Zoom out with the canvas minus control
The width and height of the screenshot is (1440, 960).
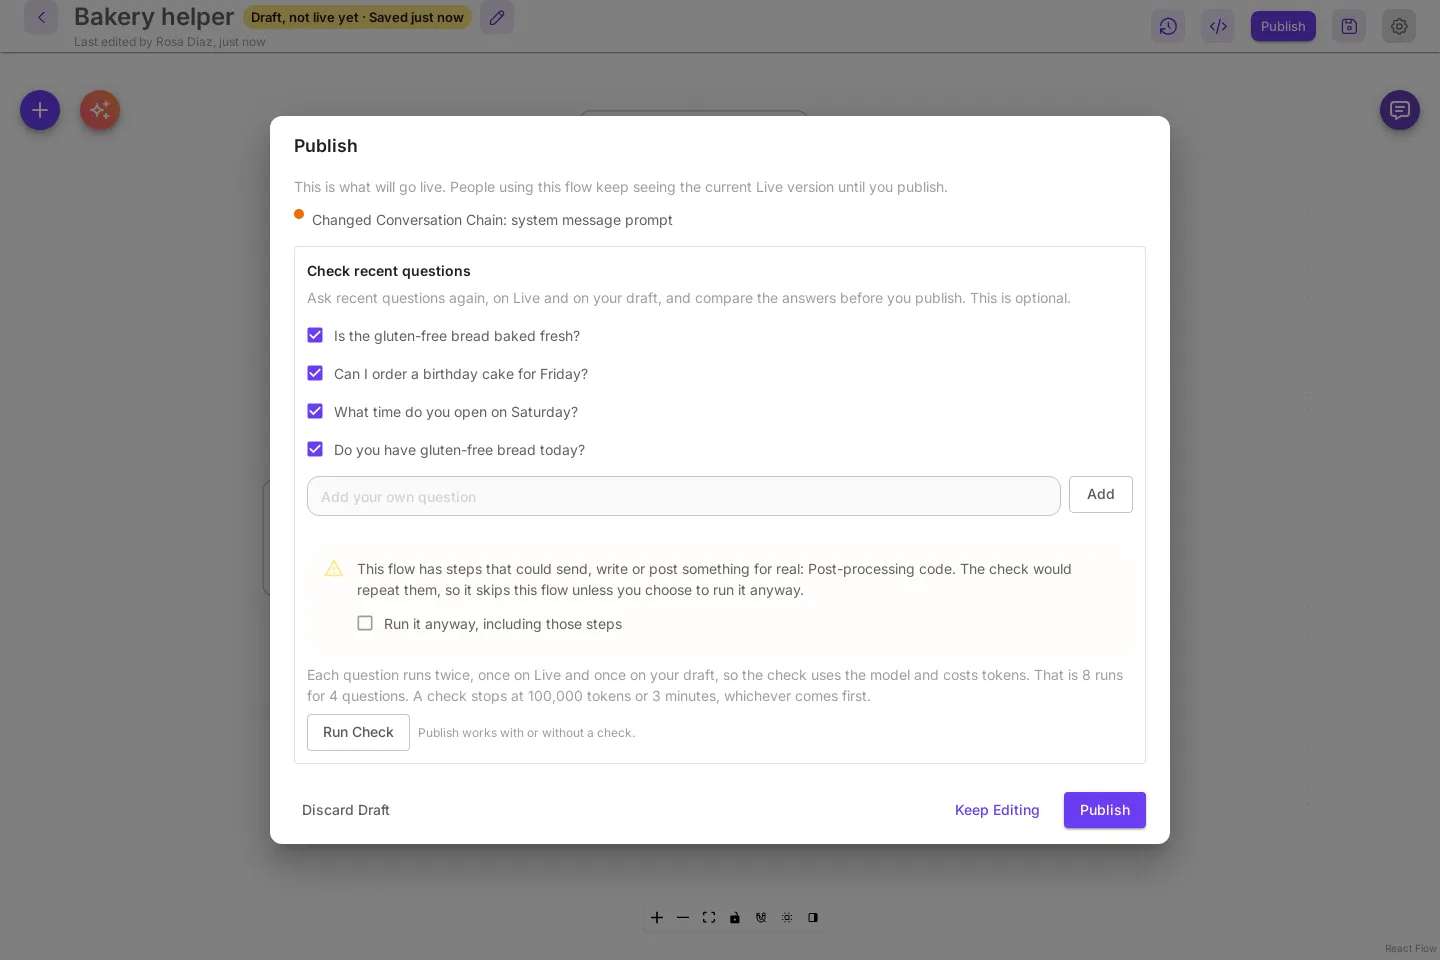pos(683,917)
